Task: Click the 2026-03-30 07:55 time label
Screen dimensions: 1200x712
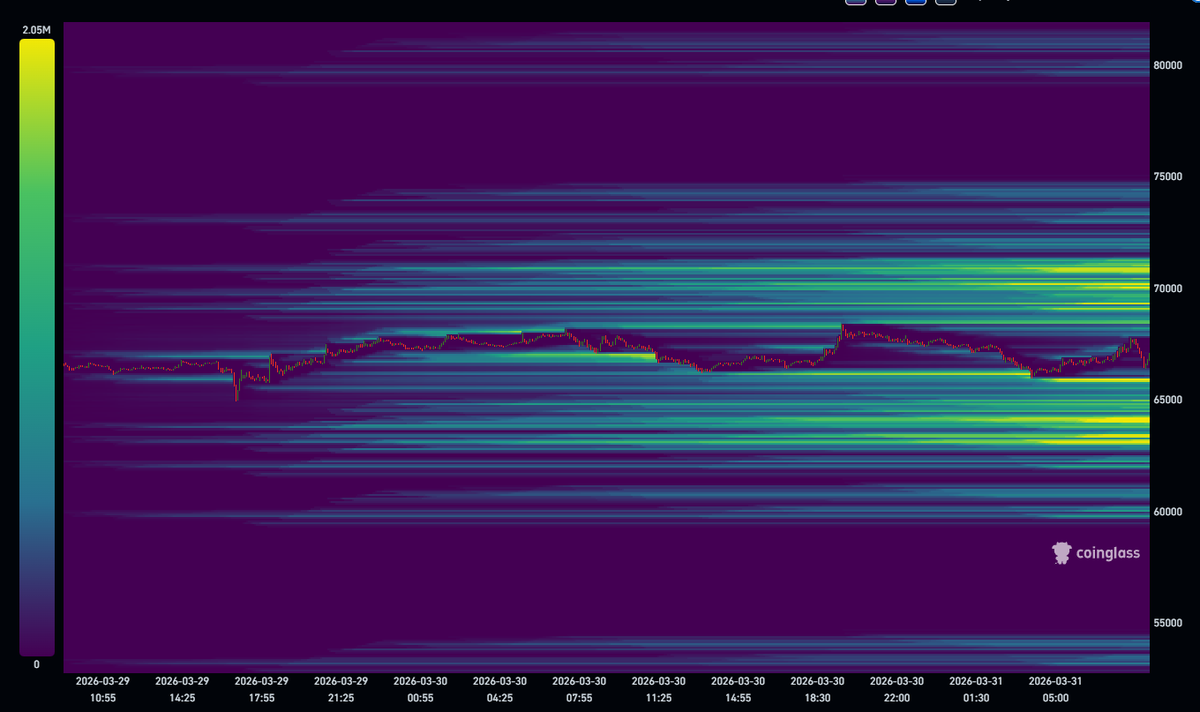Action: pos(580,689)
